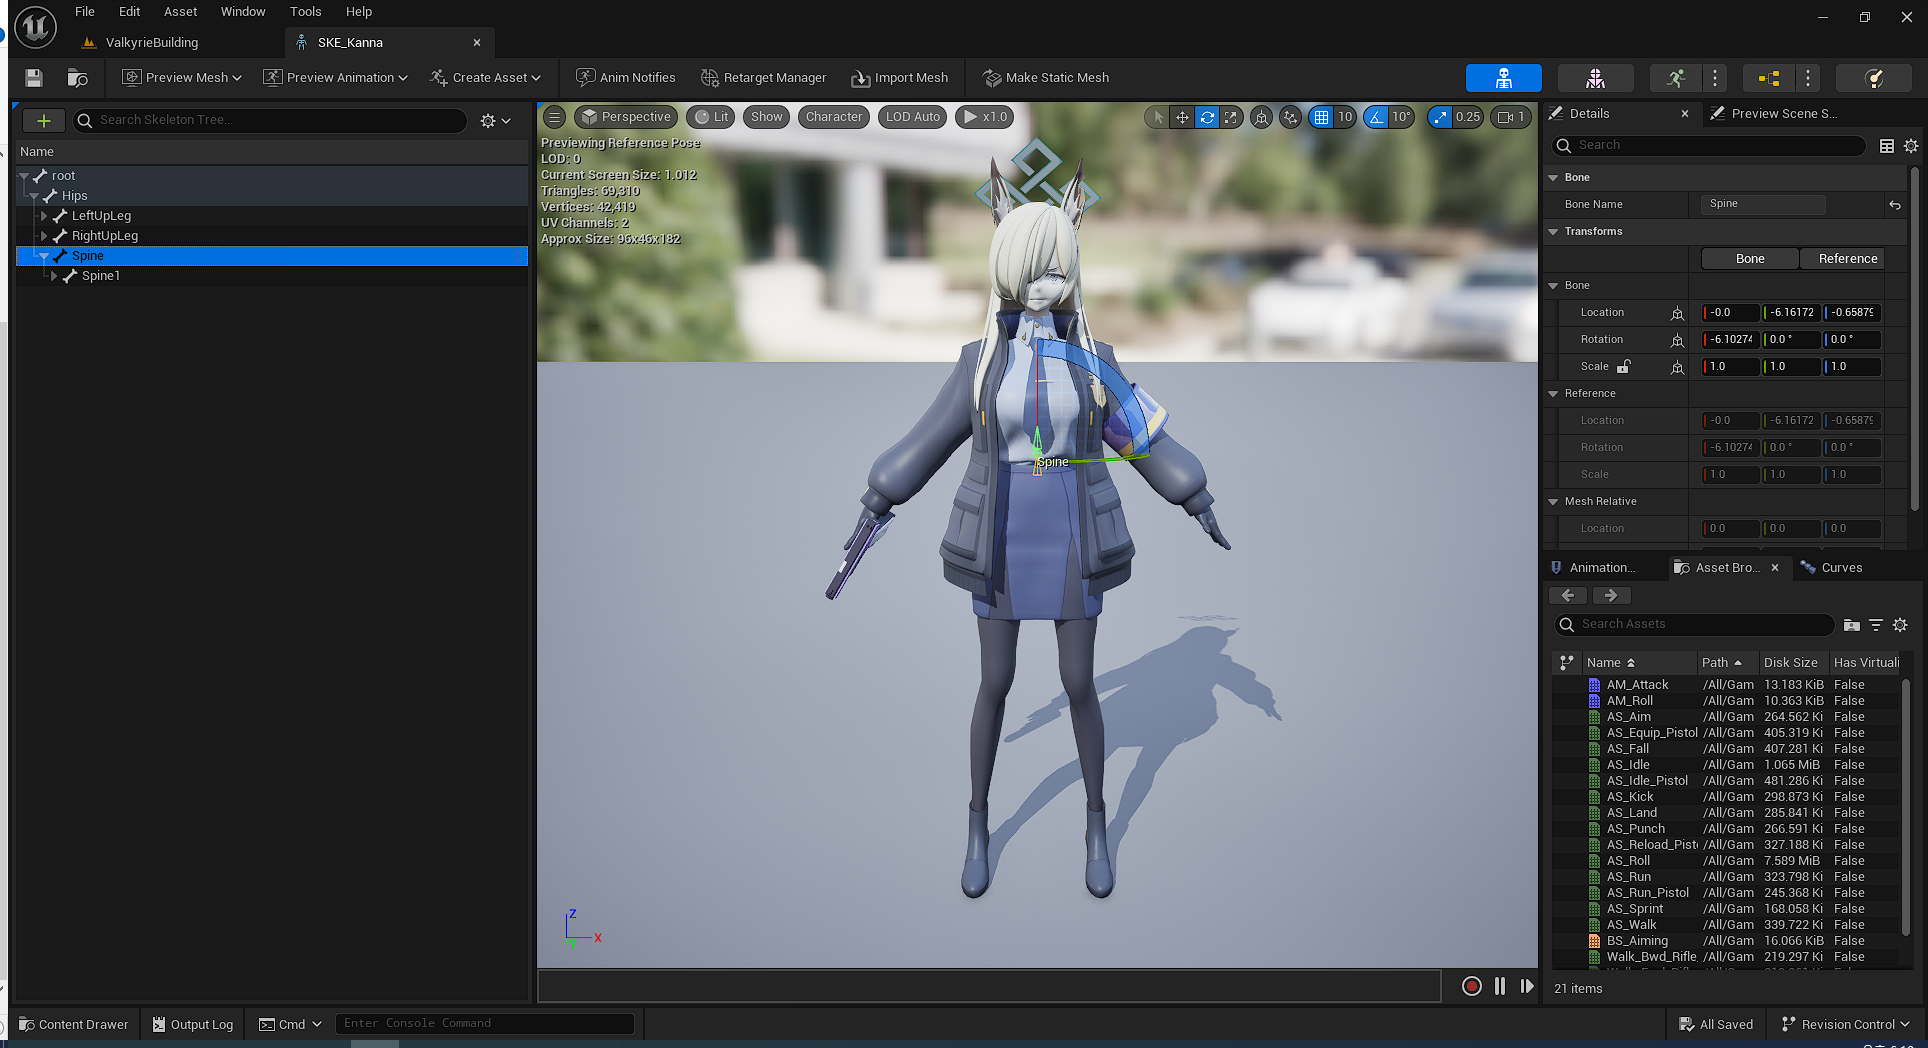Screen dimensions: 1928x1048
Task: Open Details panel settings gear
Action: [x=1911, y=146]
